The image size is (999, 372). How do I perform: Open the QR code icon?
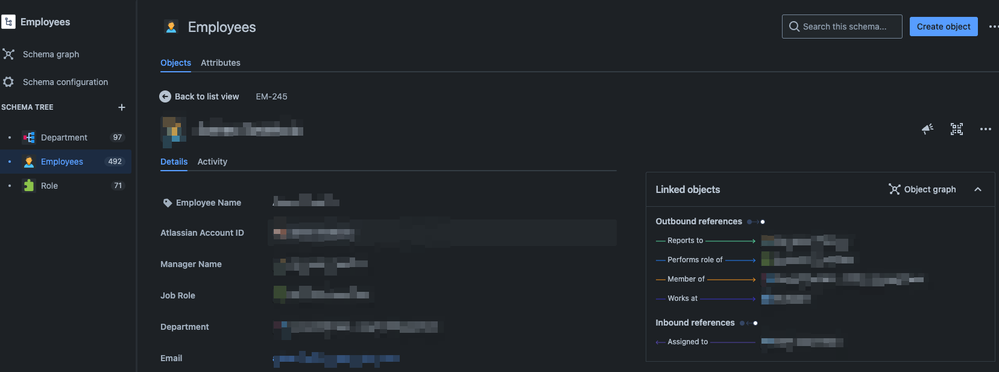(956, 129)
